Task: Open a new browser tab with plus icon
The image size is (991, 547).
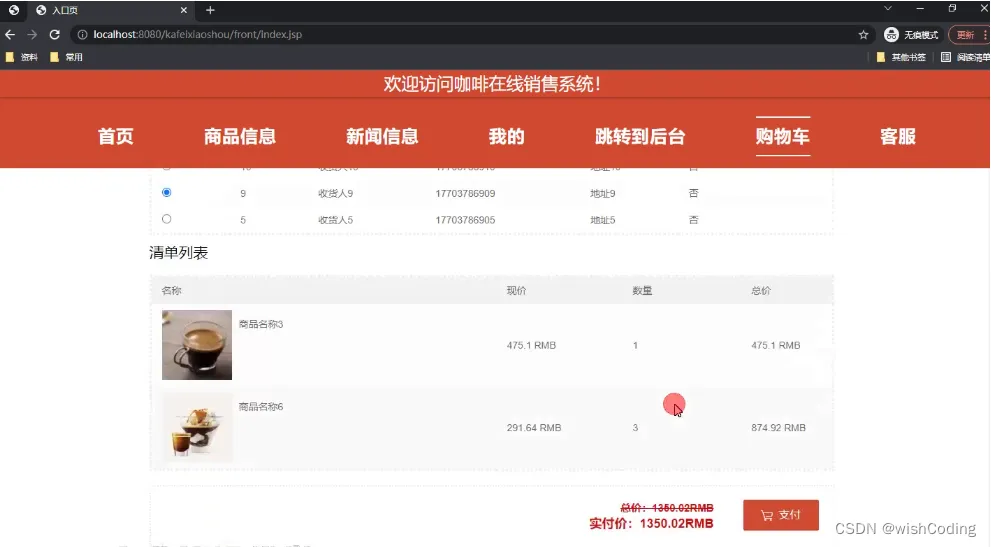Action: (x=210, y=10)
